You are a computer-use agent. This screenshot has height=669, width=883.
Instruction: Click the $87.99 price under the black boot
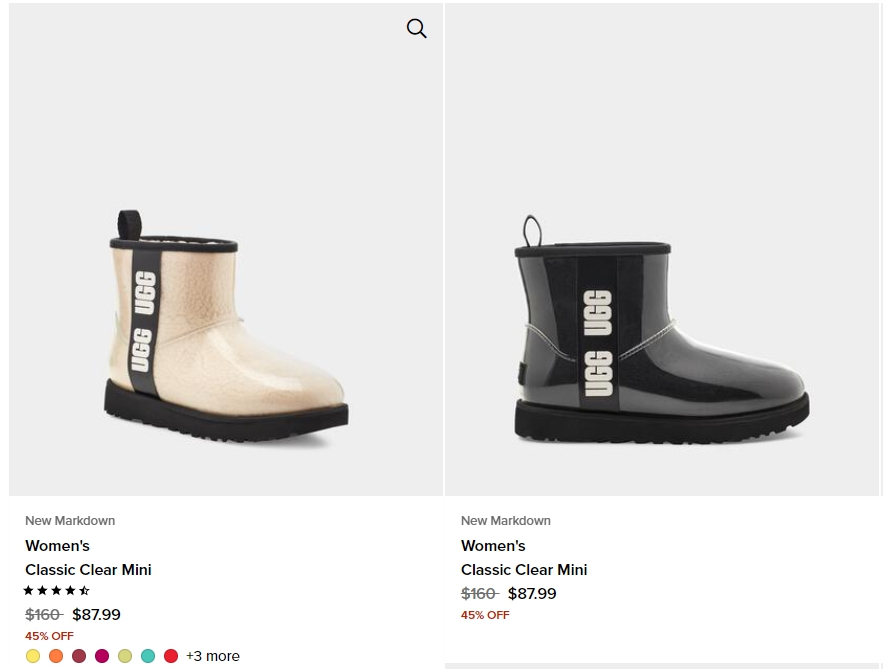click(x=532, y=594)
